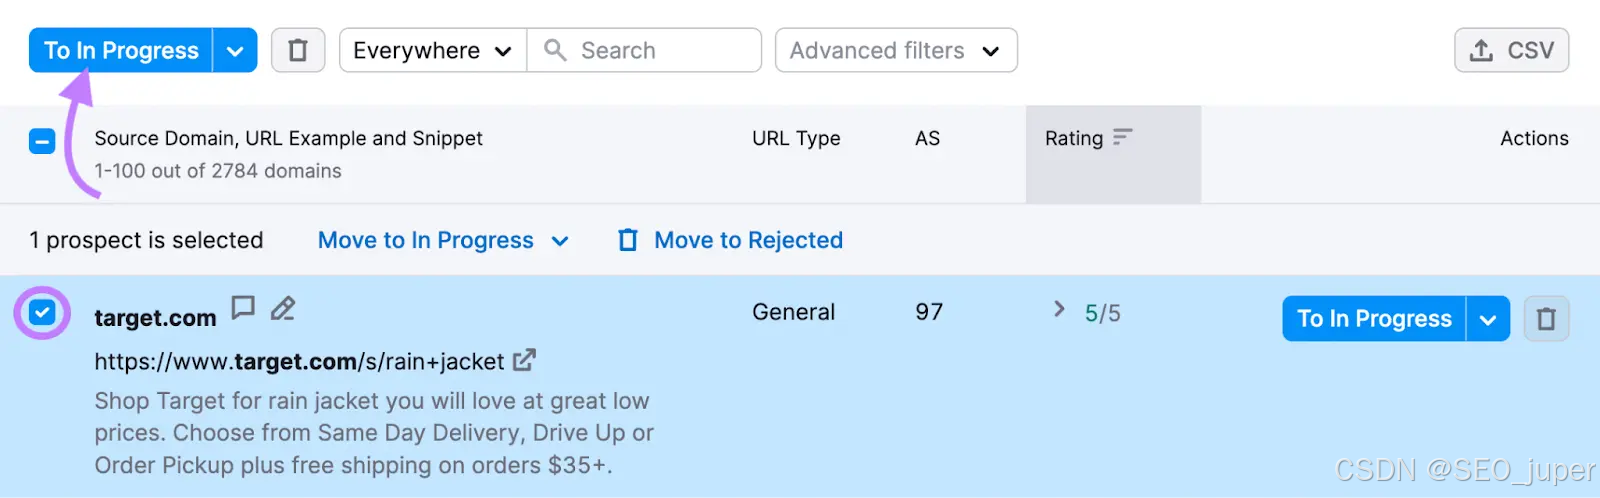Open dropdown arrow on row's To In Progress
The width and height of the screenshot is (1600, 498).
(x=1488, y=320)
